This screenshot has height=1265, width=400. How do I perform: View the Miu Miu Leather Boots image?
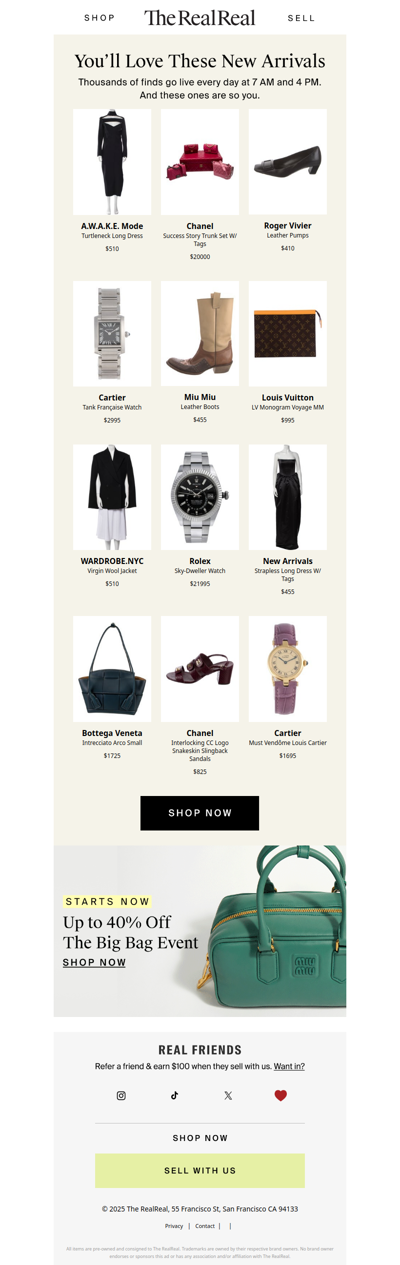point(200,334)
